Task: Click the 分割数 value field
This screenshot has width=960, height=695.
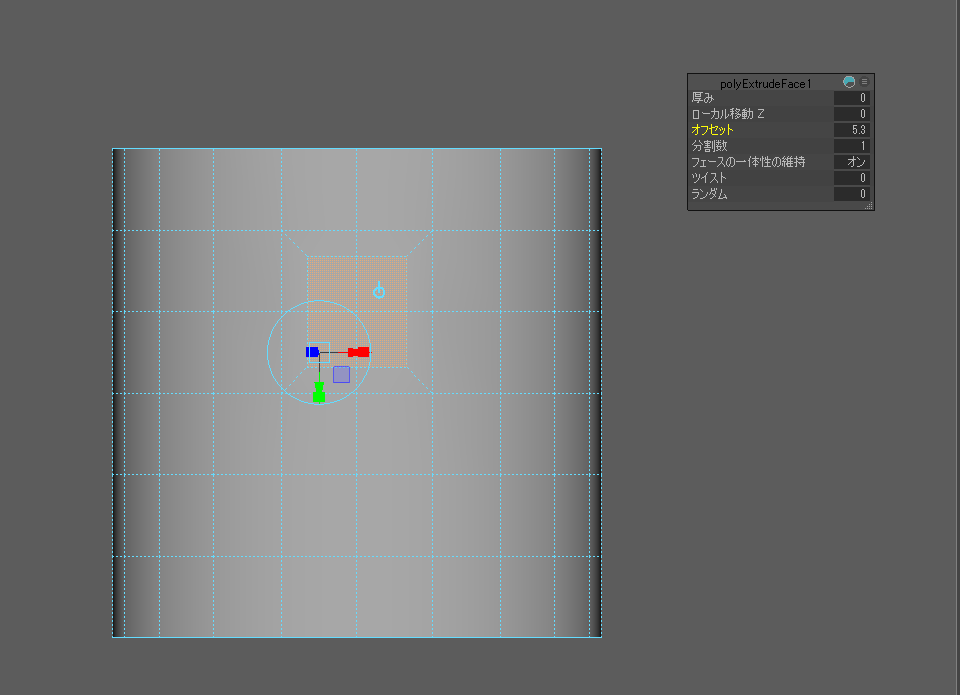Action: point(852,146)
